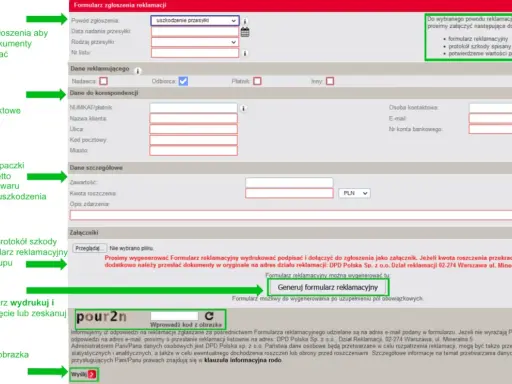Click the Załączniki section header
Viewport: 512px width, 384px height.
point(84,233)
